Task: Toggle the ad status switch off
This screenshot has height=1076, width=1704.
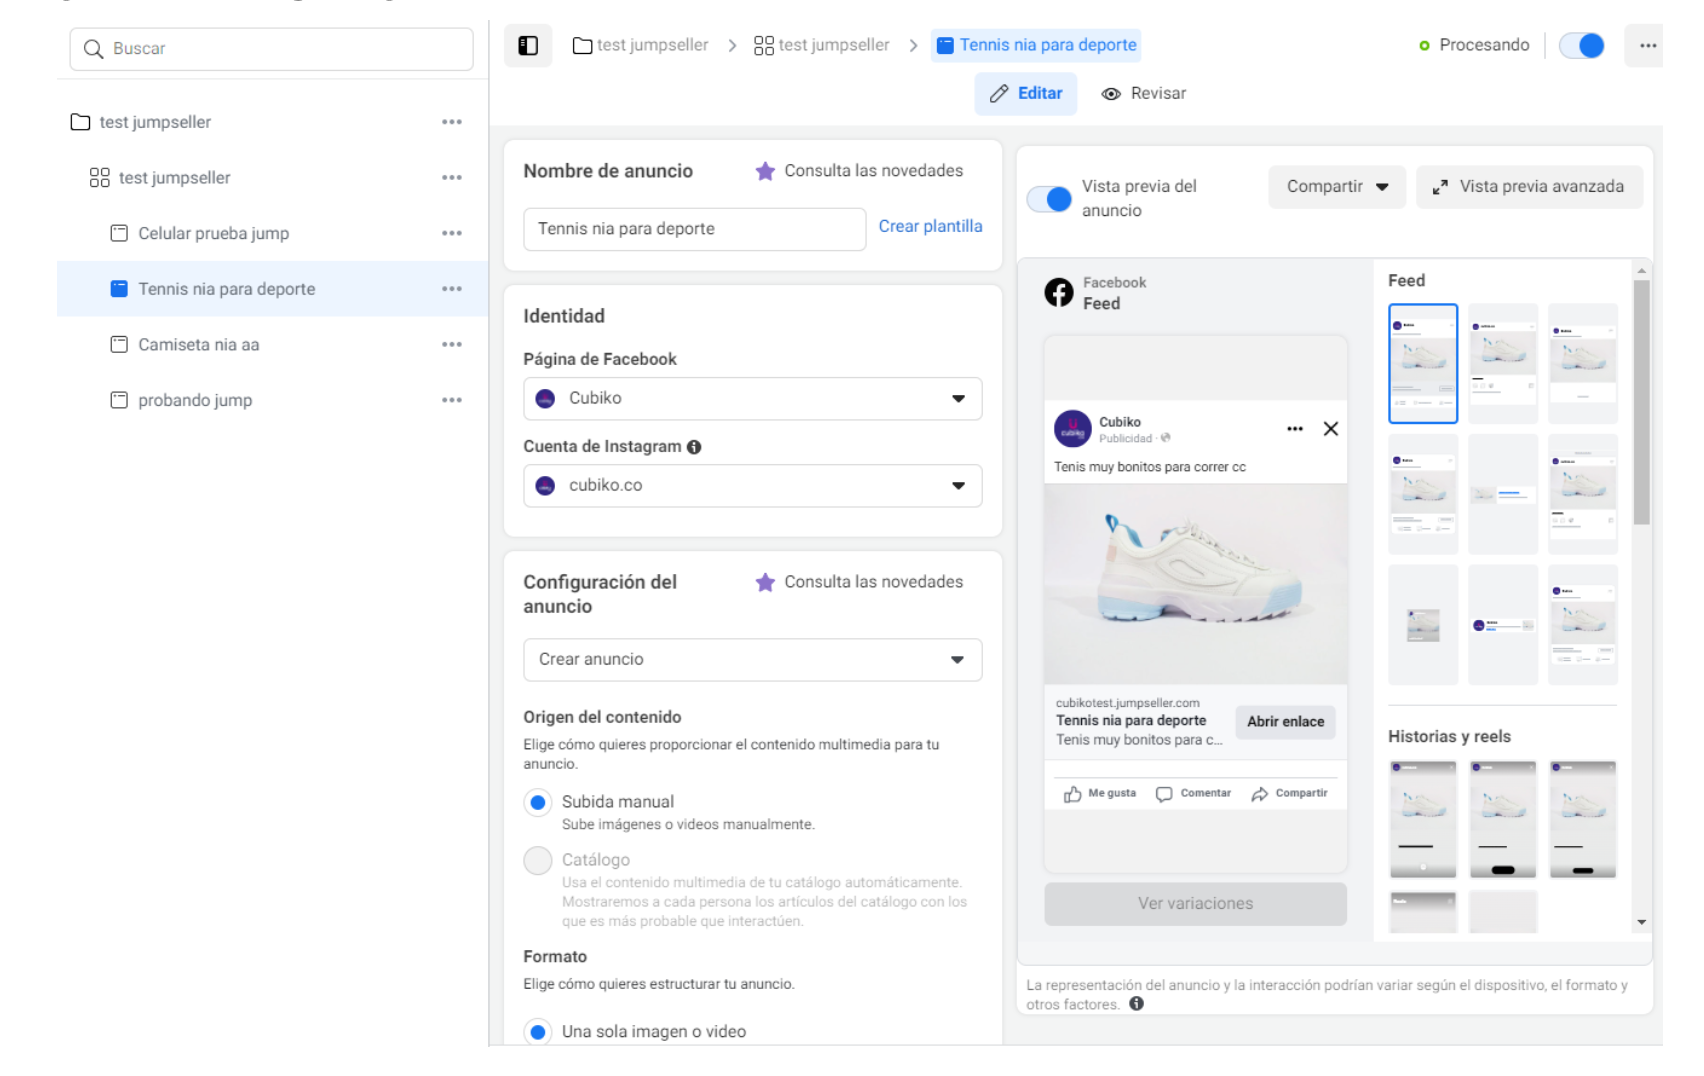Action: [x=1581, y=46]
